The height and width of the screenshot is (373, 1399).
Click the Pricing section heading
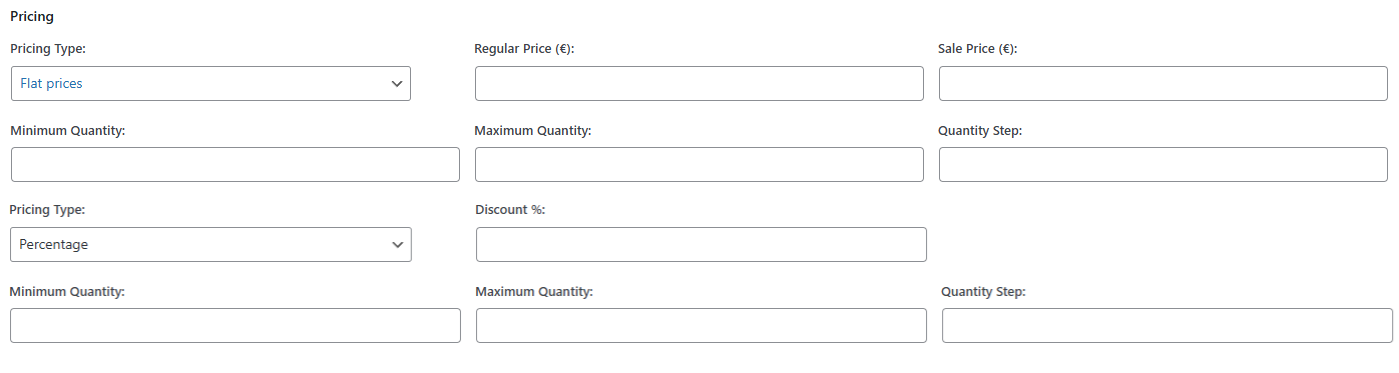click(32, 16)
